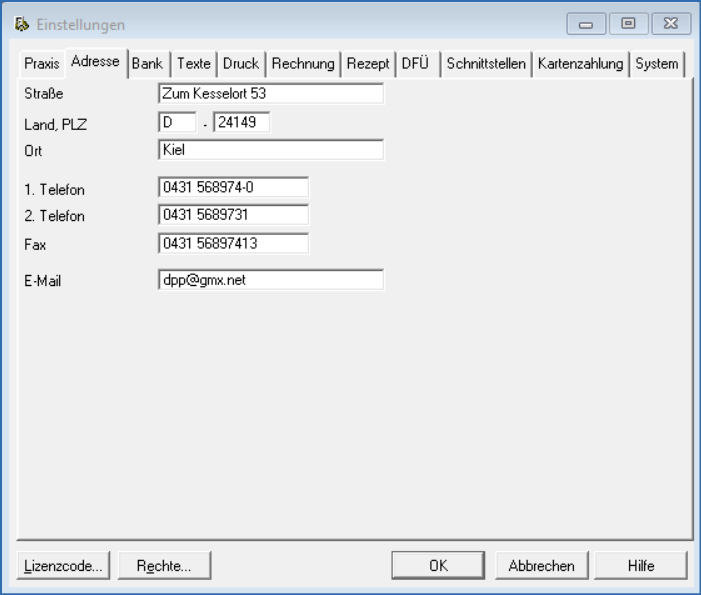Cancel with the Abbrechen button
Image resolution: width=701 pixels, height=595 pixels.
pos(542,565)
